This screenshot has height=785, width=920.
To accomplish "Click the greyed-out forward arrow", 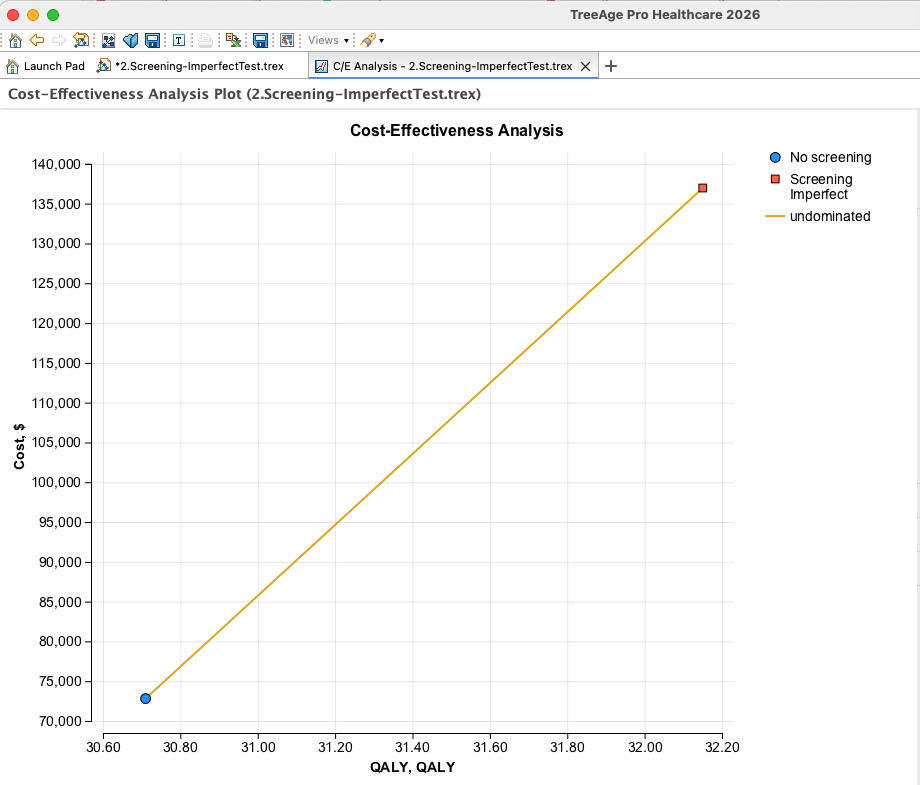I will 59,40.
